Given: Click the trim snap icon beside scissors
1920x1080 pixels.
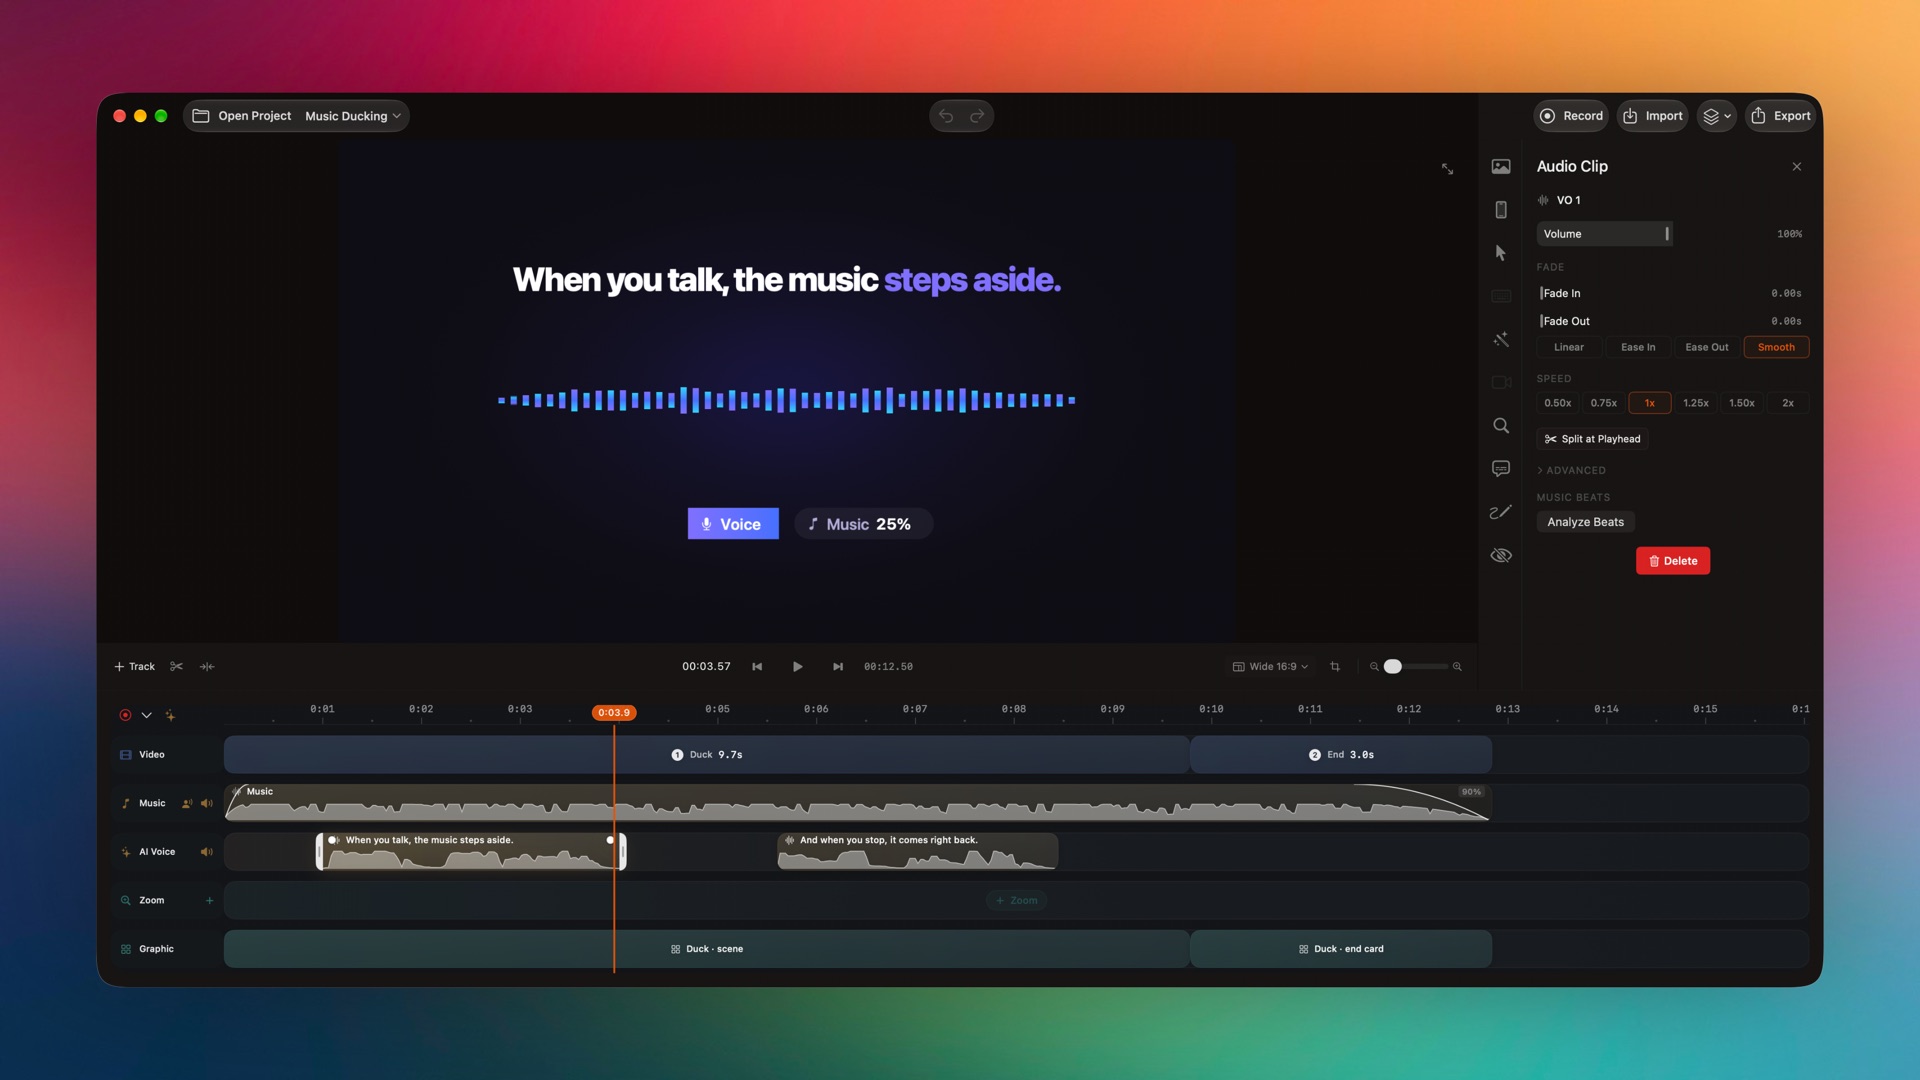Looking at the screenshot, I should coord(207,666).
